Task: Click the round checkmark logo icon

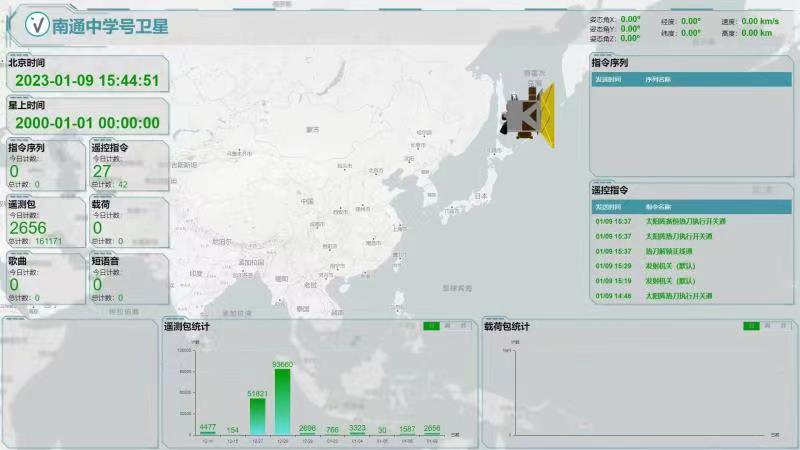Action: coord(37,25)
